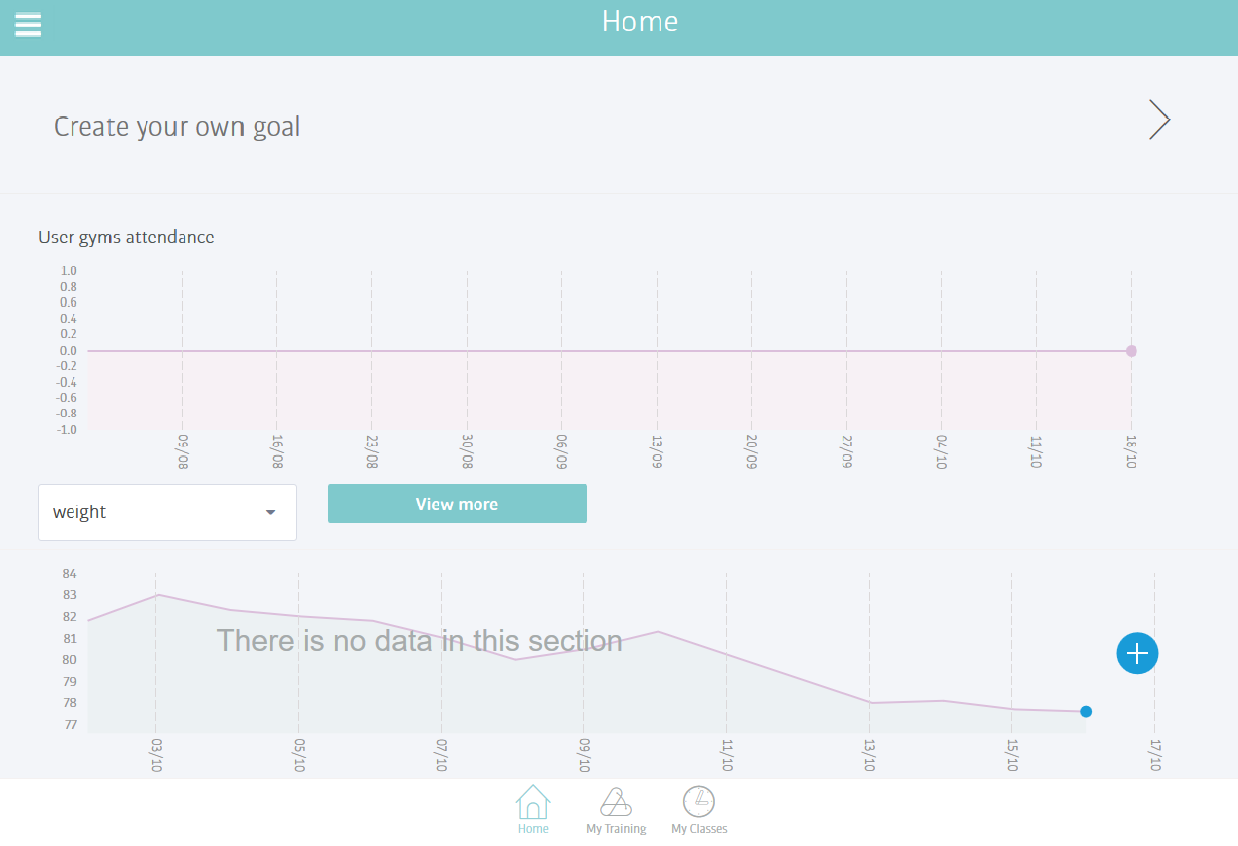
Task: Click the right chevron arrow for goal
Action: tap(1159, 120)
